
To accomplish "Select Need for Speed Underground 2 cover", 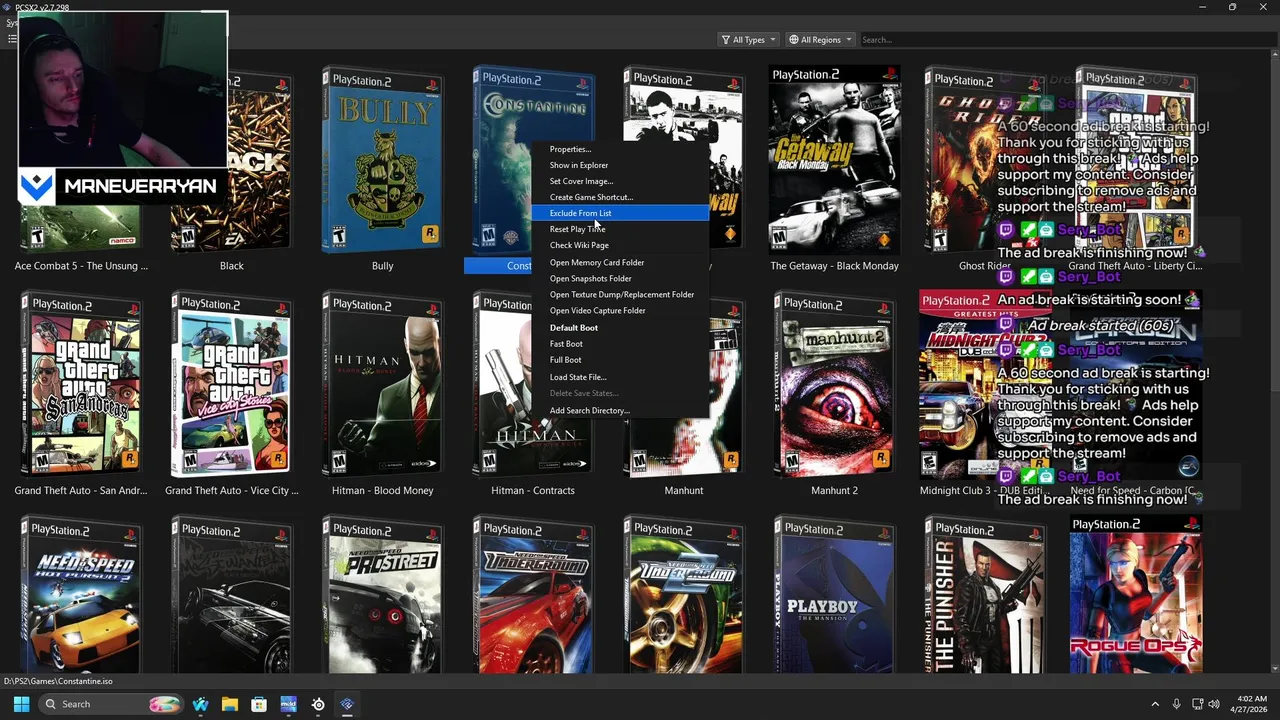I will tap(684, 595).
